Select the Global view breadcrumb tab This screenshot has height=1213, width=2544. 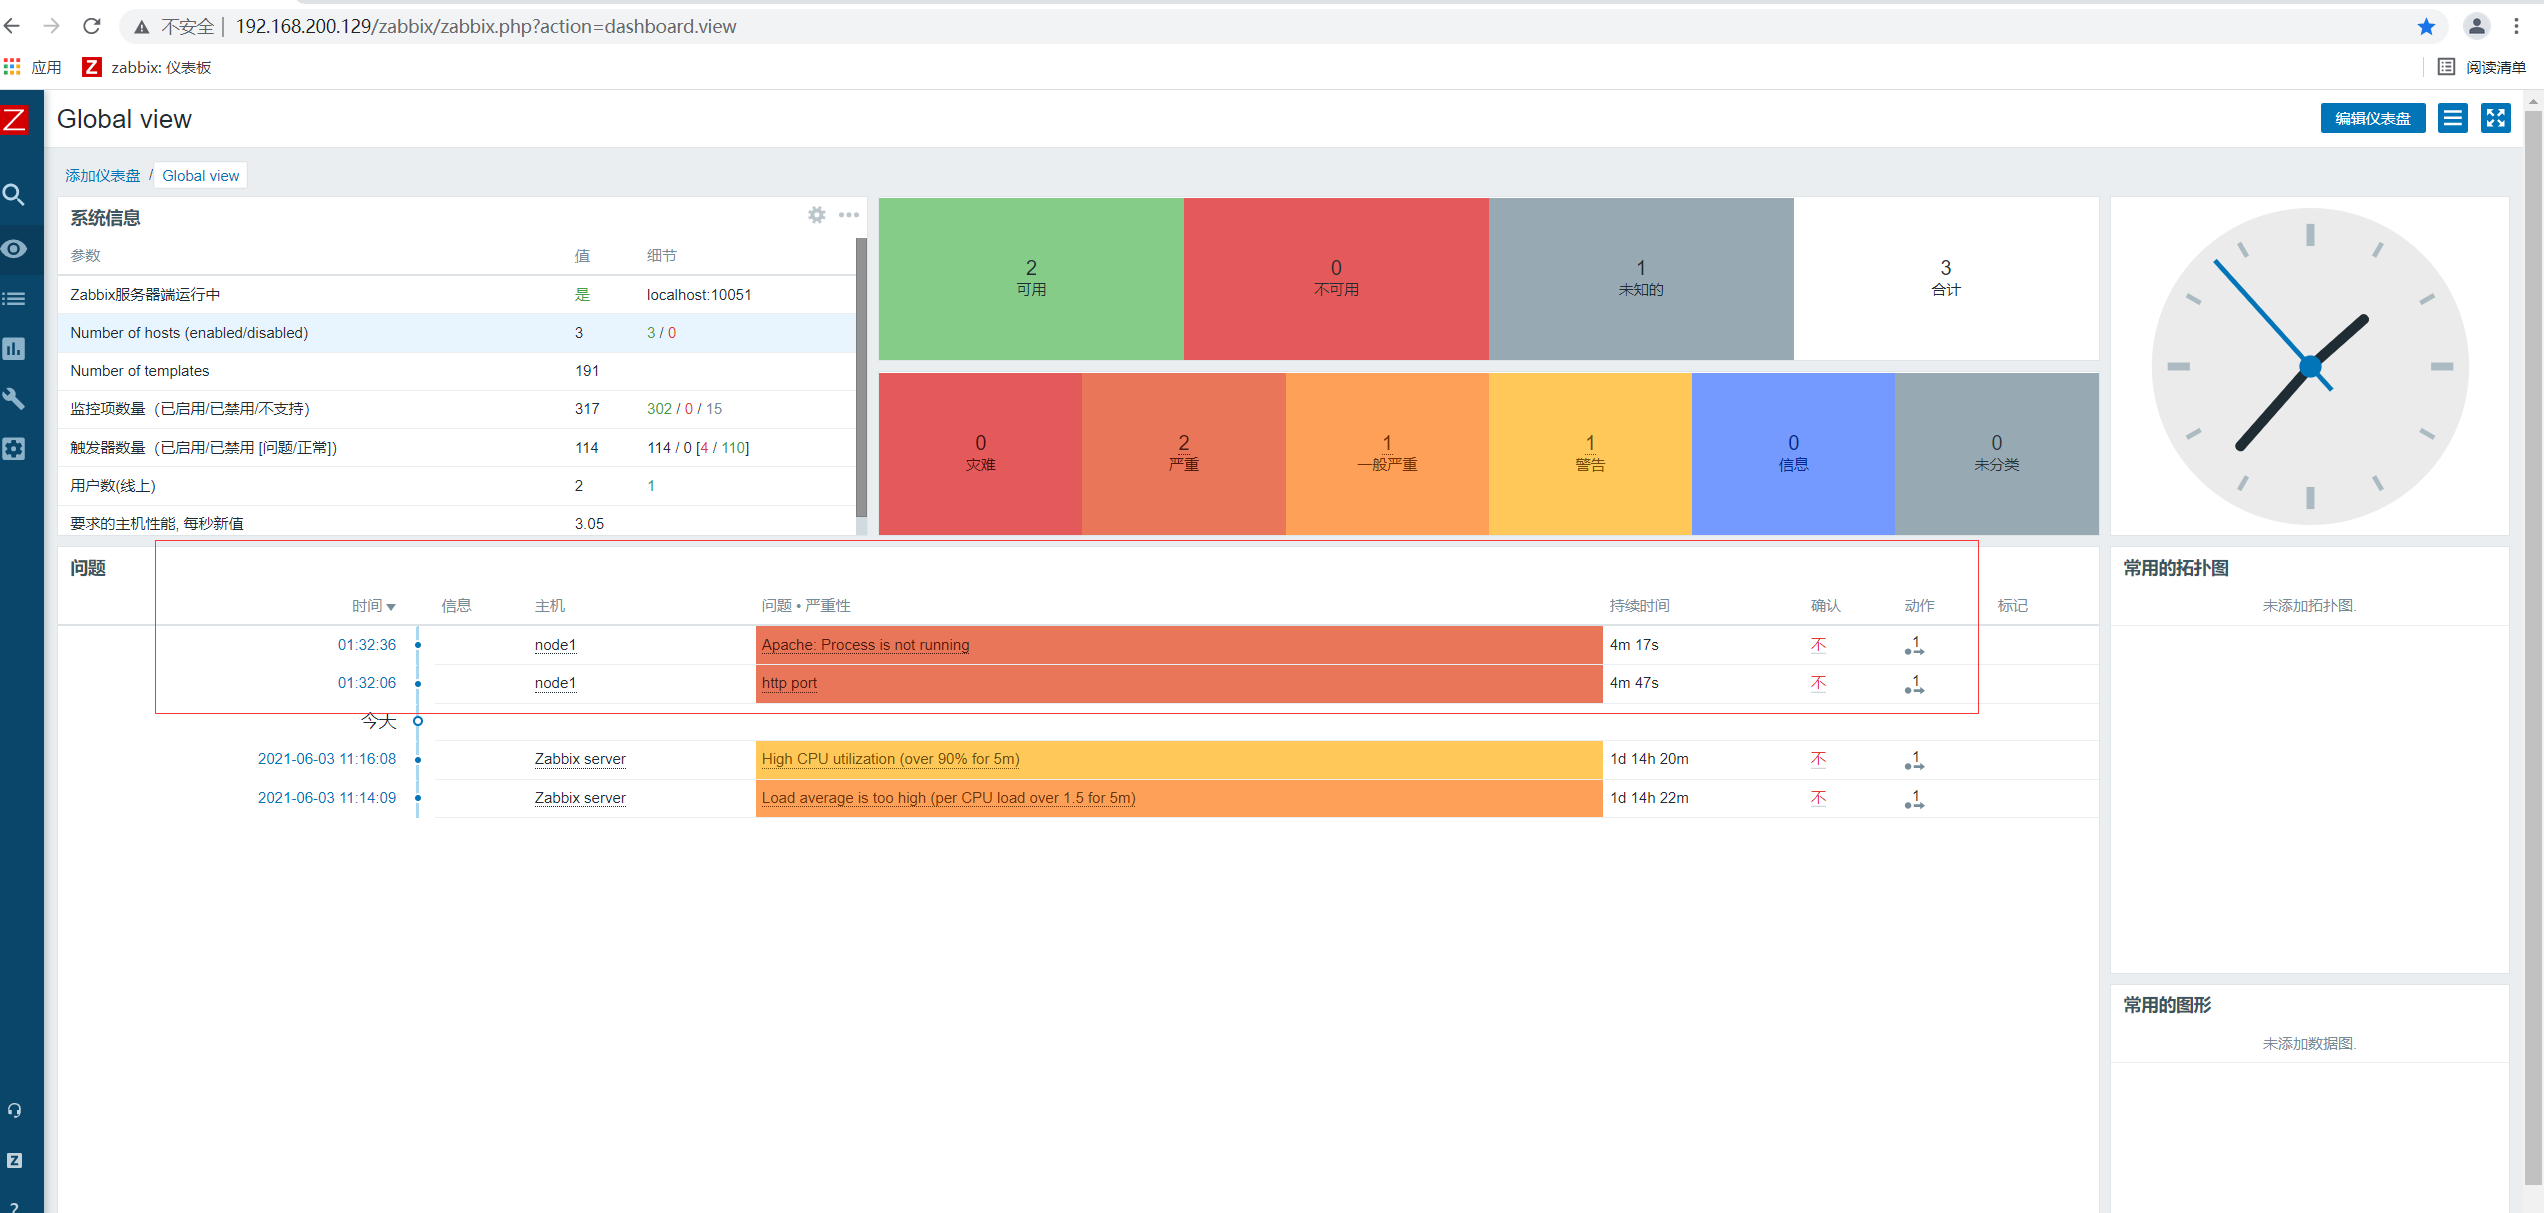(x=200, y=176)
